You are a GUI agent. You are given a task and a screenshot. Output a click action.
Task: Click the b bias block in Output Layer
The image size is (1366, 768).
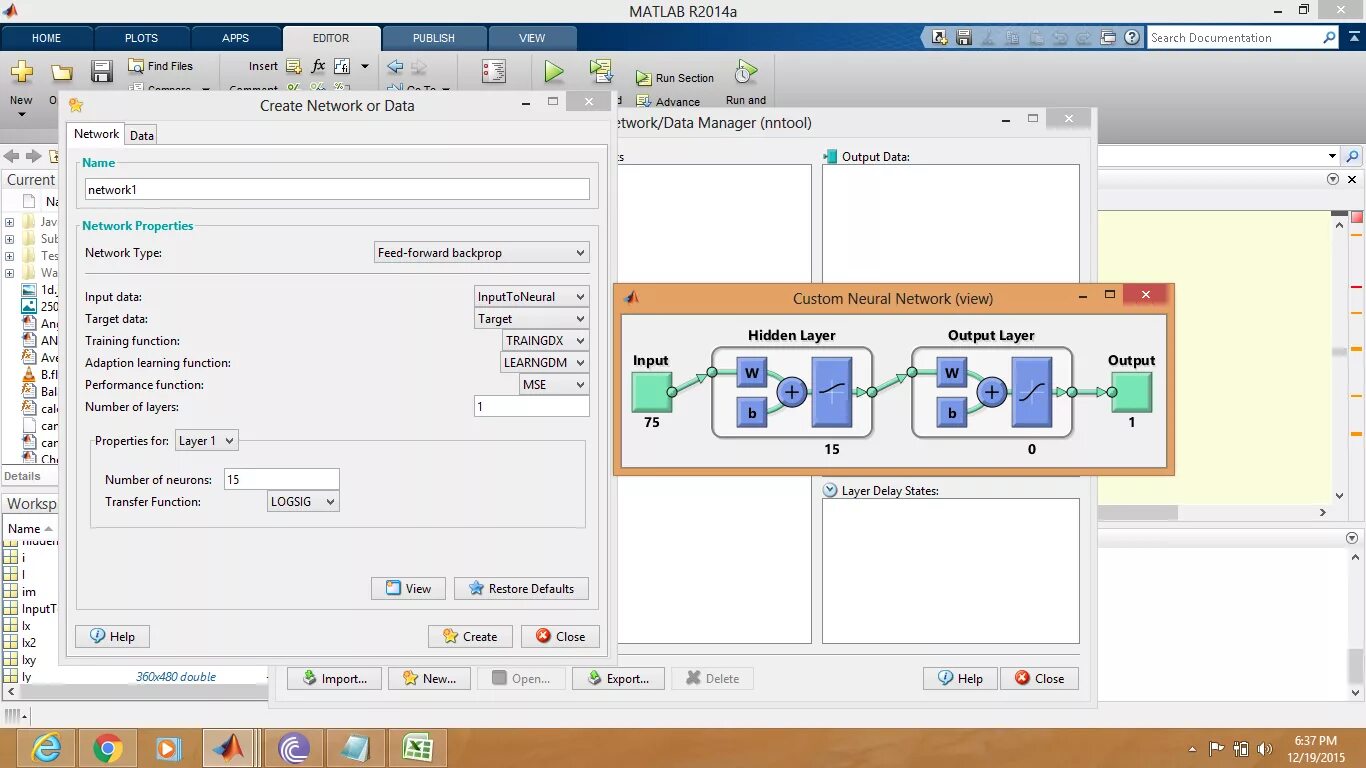pos(952,412)
